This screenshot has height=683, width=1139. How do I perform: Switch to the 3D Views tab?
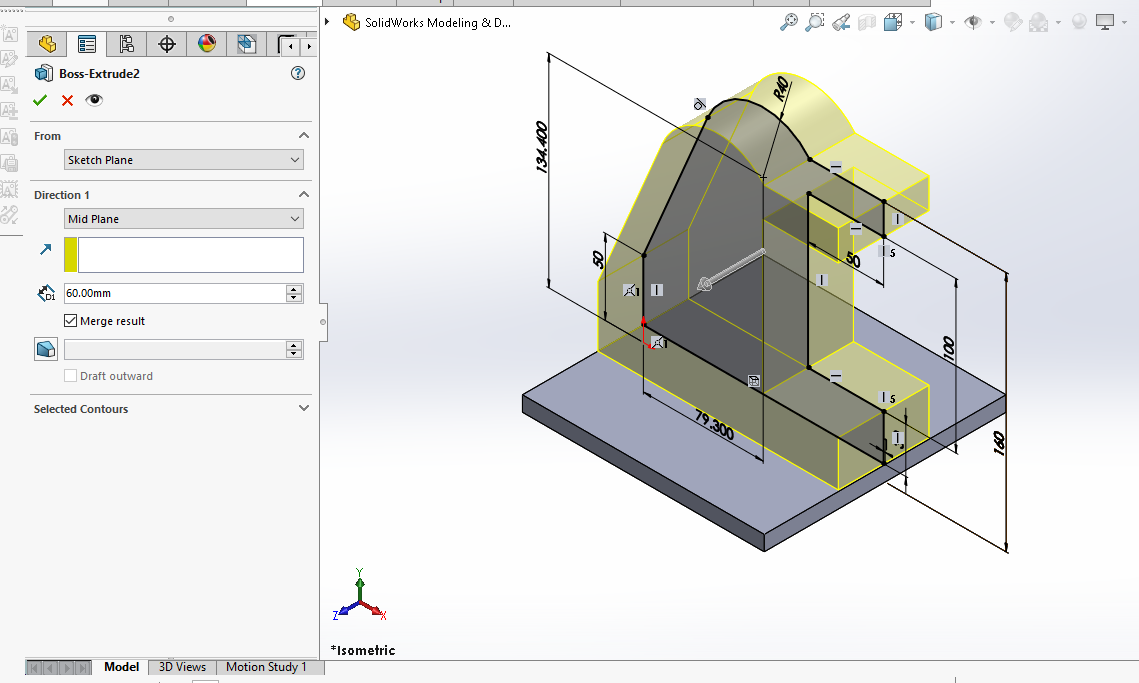point(182,667)
